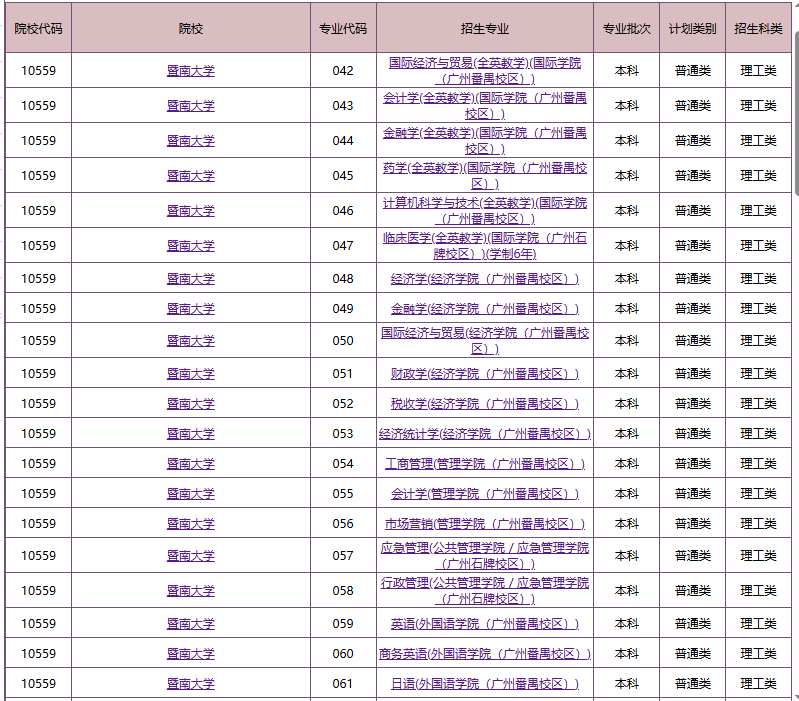Open 暨南大学 link in row 043

[191, 106]
